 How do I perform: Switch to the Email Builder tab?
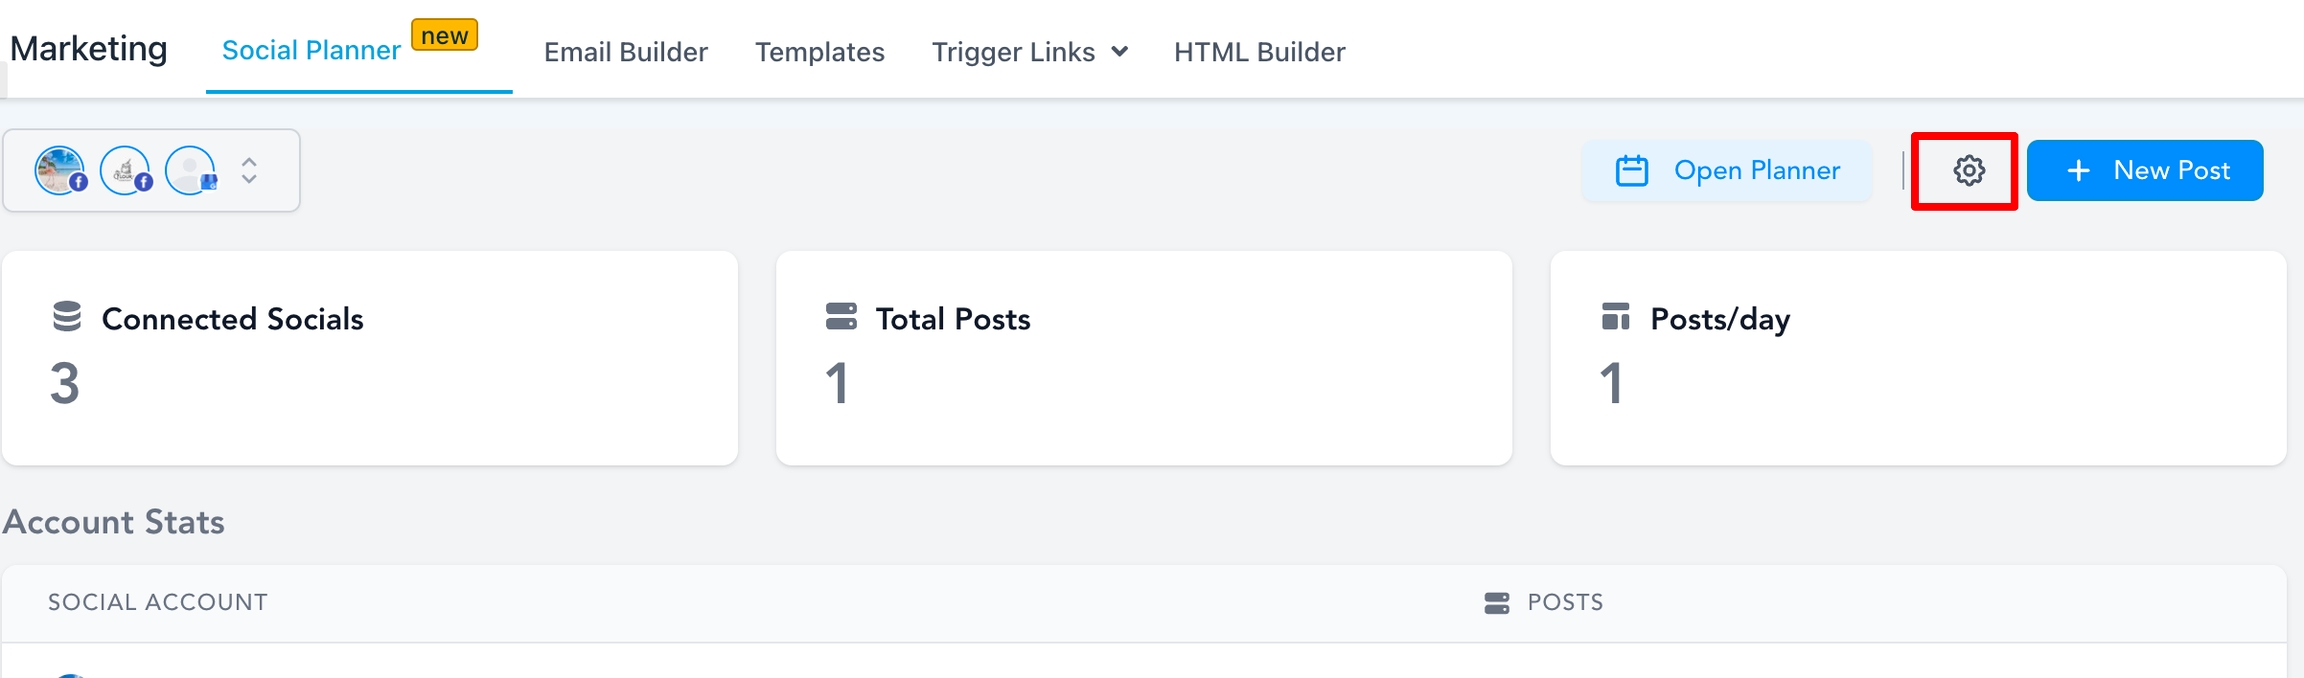coord(625,51)
